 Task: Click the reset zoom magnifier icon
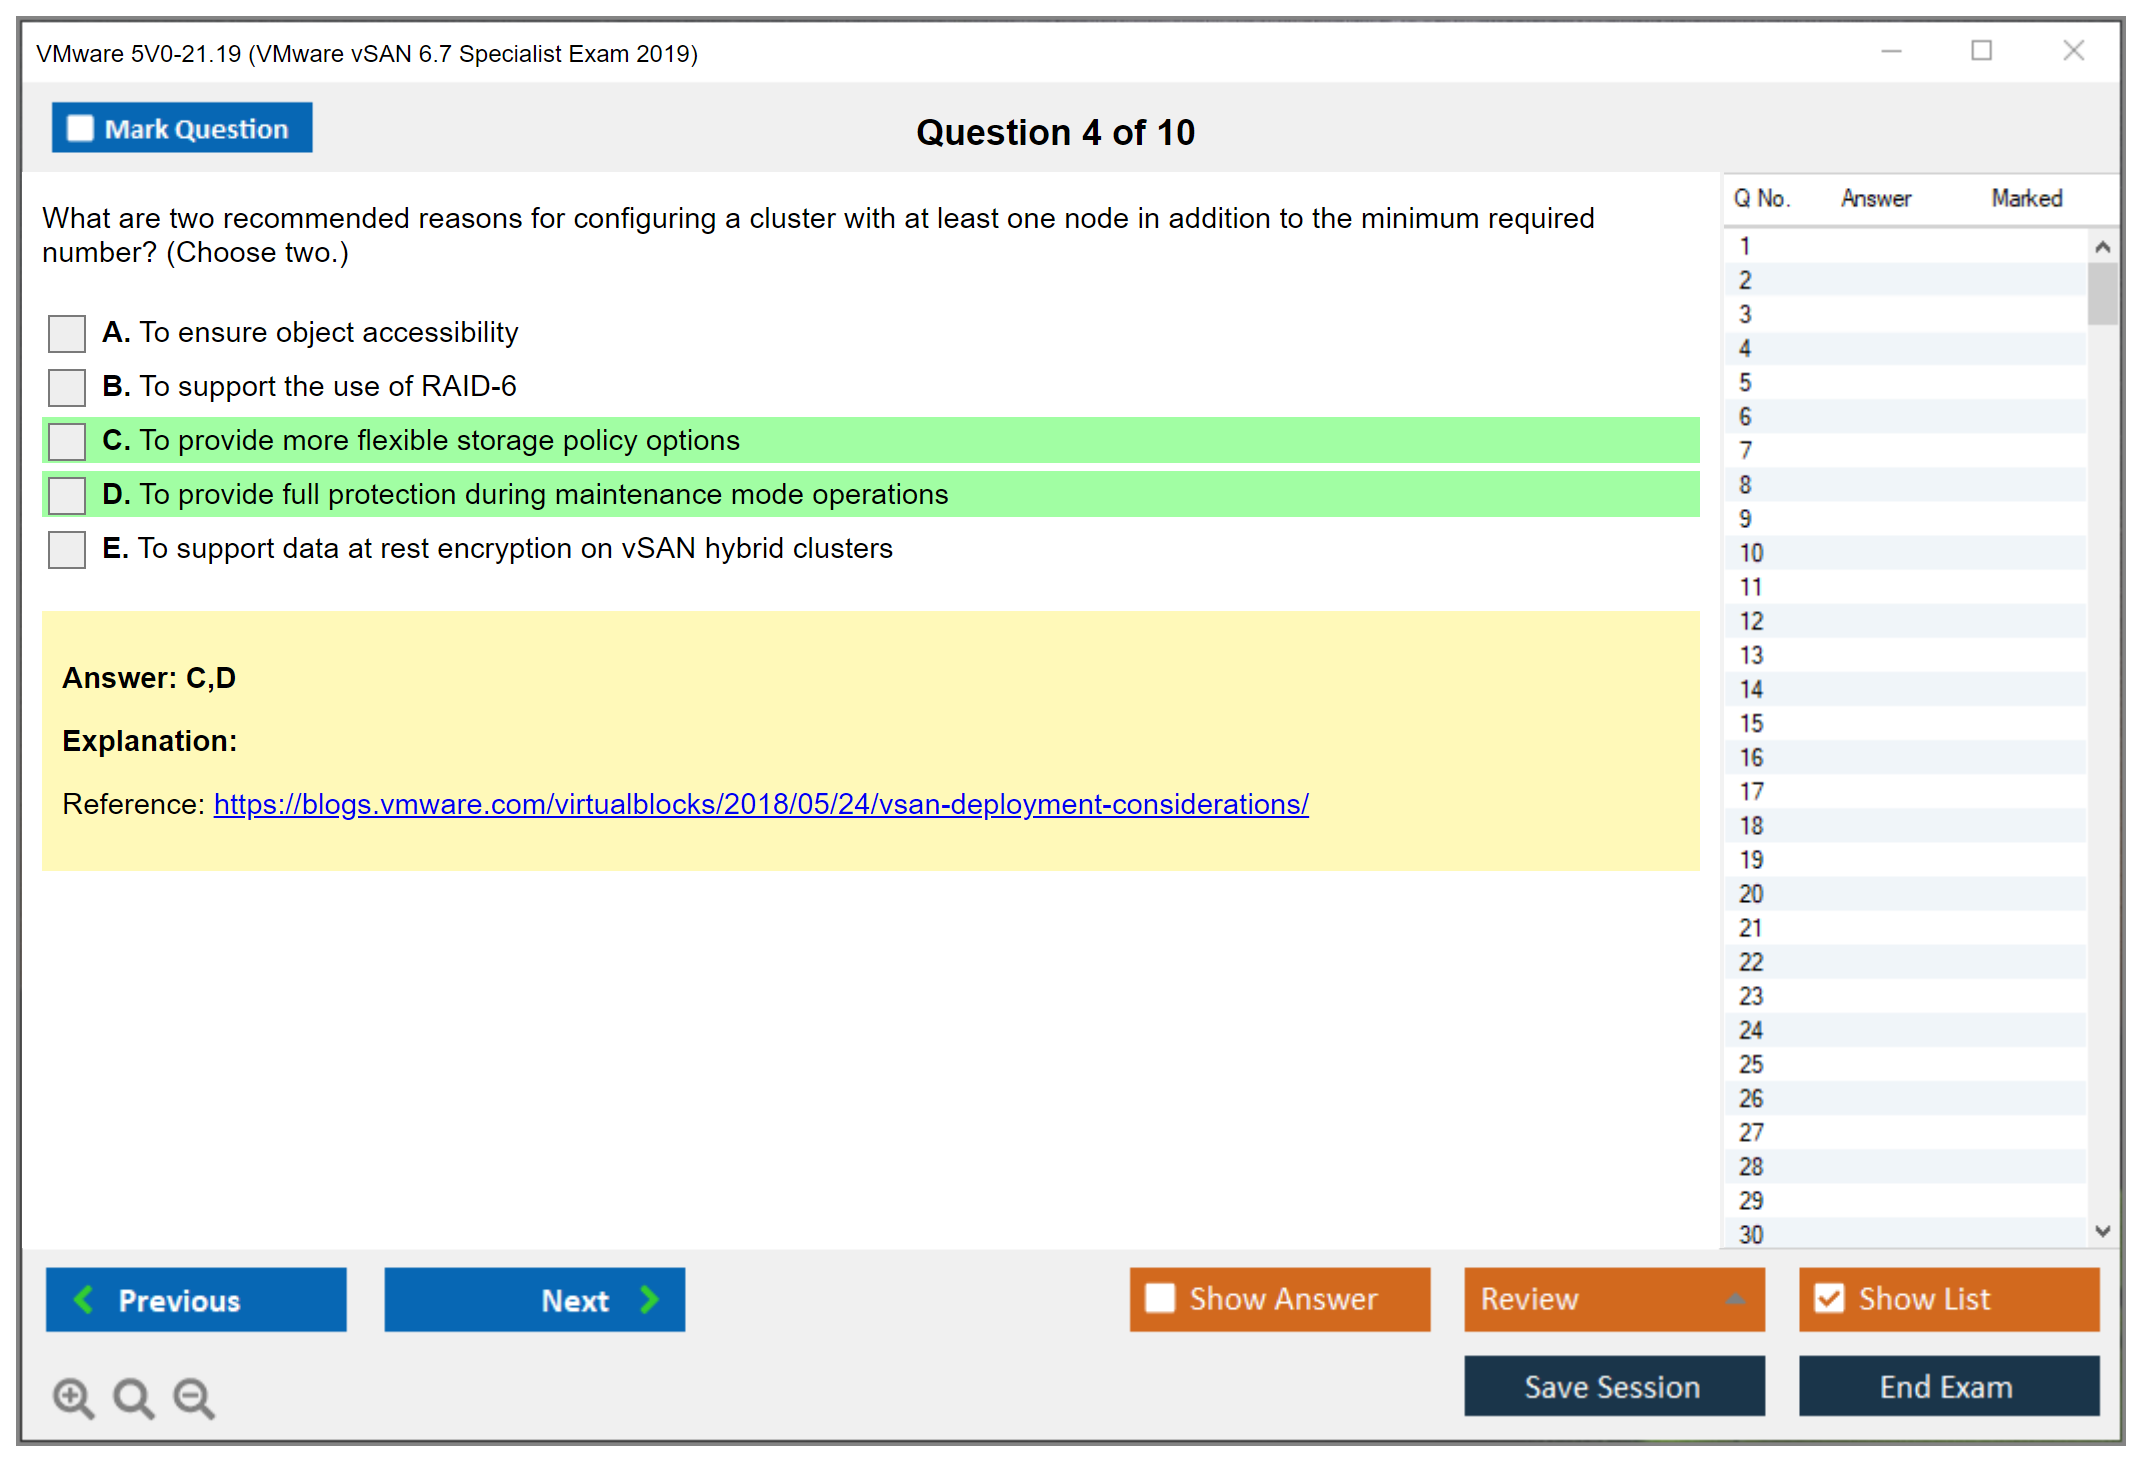(x=133, y=1397)
